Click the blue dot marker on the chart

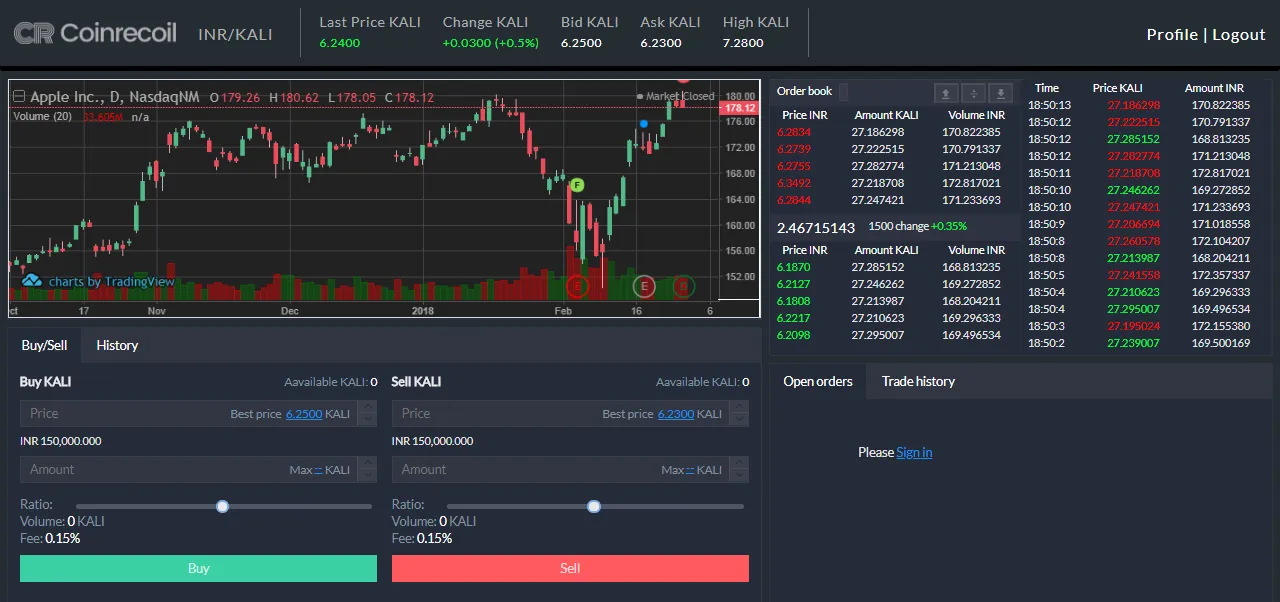click(x=643, y=124)
